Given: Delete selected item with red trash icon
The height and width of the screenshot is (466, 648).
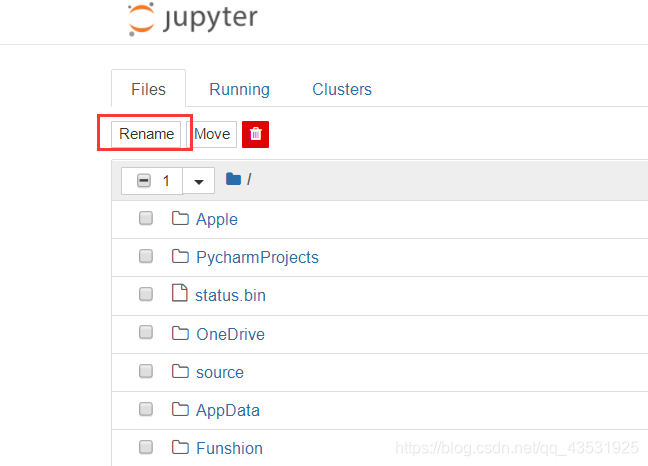Looking at the screenshot, I should pyautogui.click(x=255, y=134).
